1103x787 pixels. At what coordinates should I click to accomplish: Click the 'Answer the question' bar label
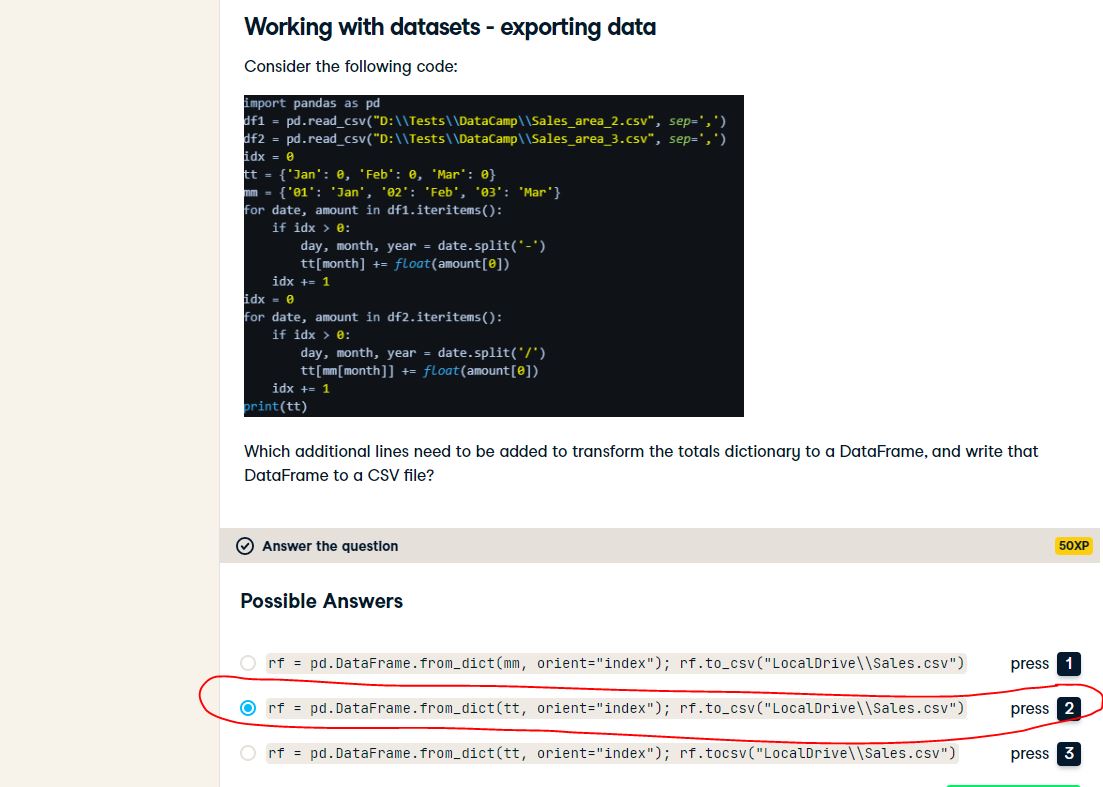click(x=330, y=546)
